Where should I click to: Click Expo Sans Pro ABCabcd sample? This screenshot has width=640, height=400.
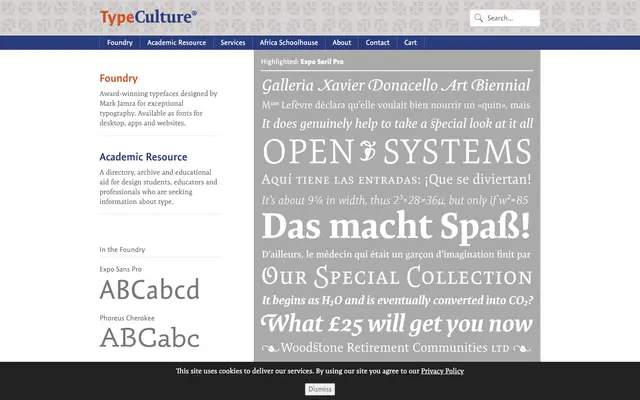click(x=149, y=289)
